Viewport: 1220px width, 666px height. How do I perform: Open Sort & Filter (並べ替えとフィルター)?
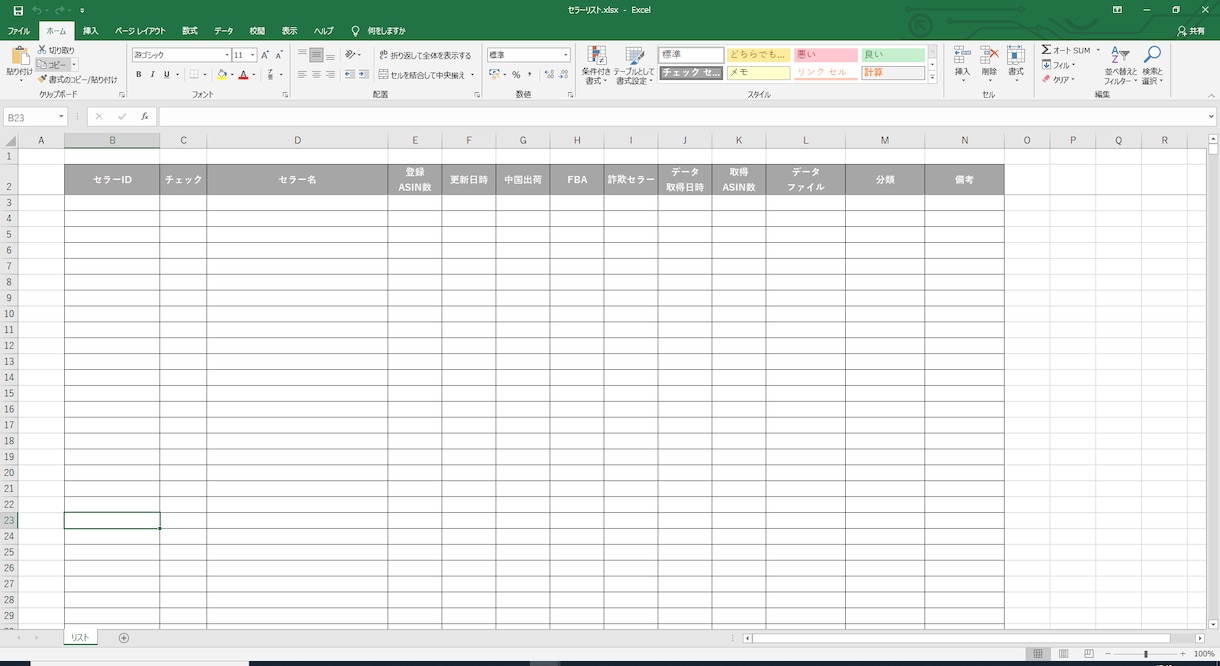click(x=1121, y=64)
